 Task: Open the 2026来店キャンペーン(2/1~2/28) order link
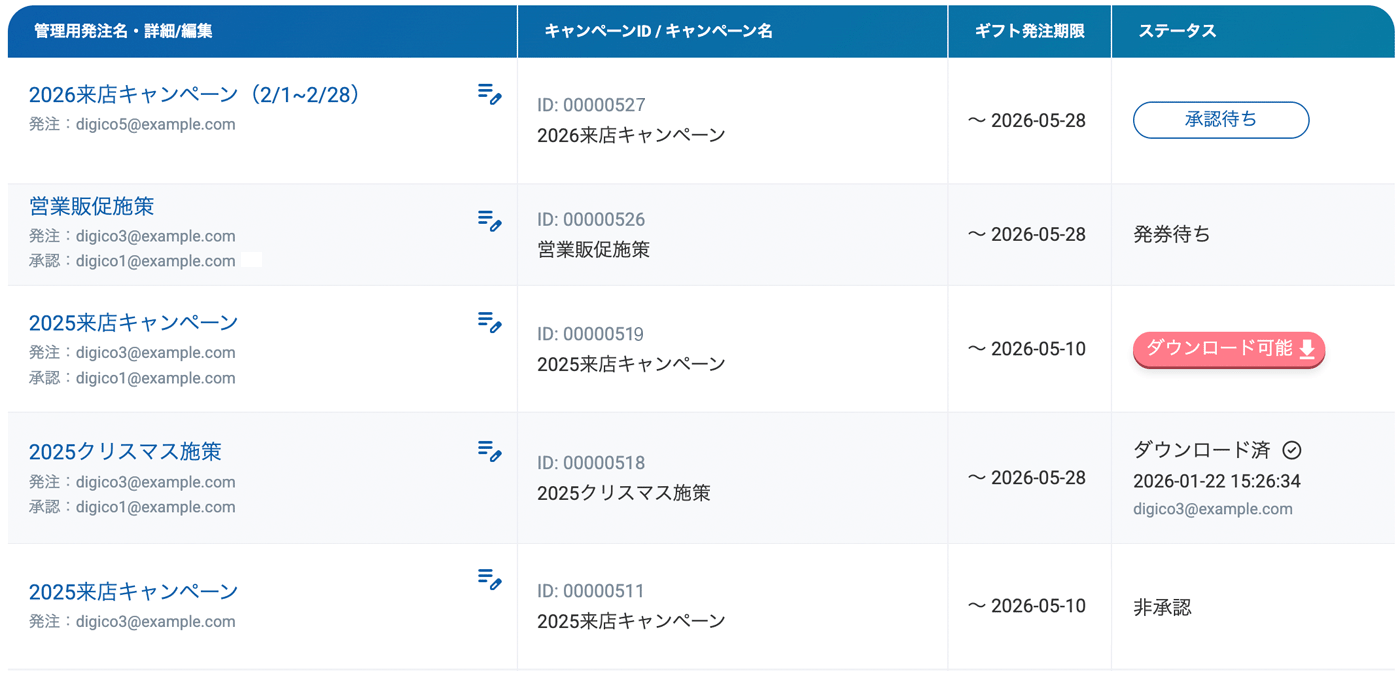tap(194, 95)
